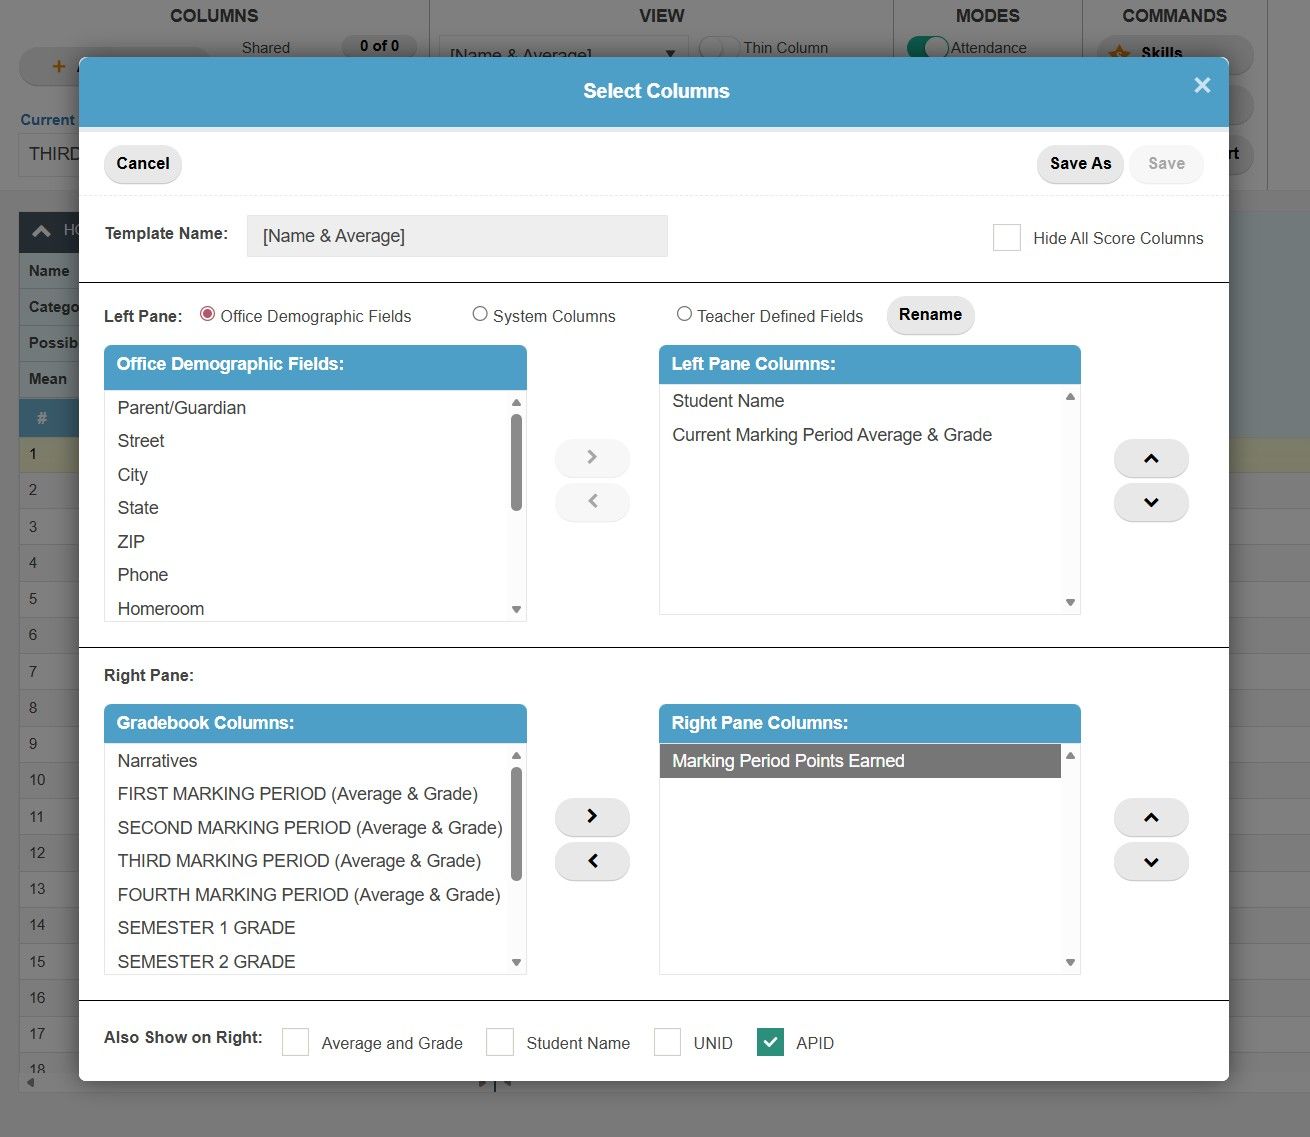Click inside the Template Name field

coord(456,236)
